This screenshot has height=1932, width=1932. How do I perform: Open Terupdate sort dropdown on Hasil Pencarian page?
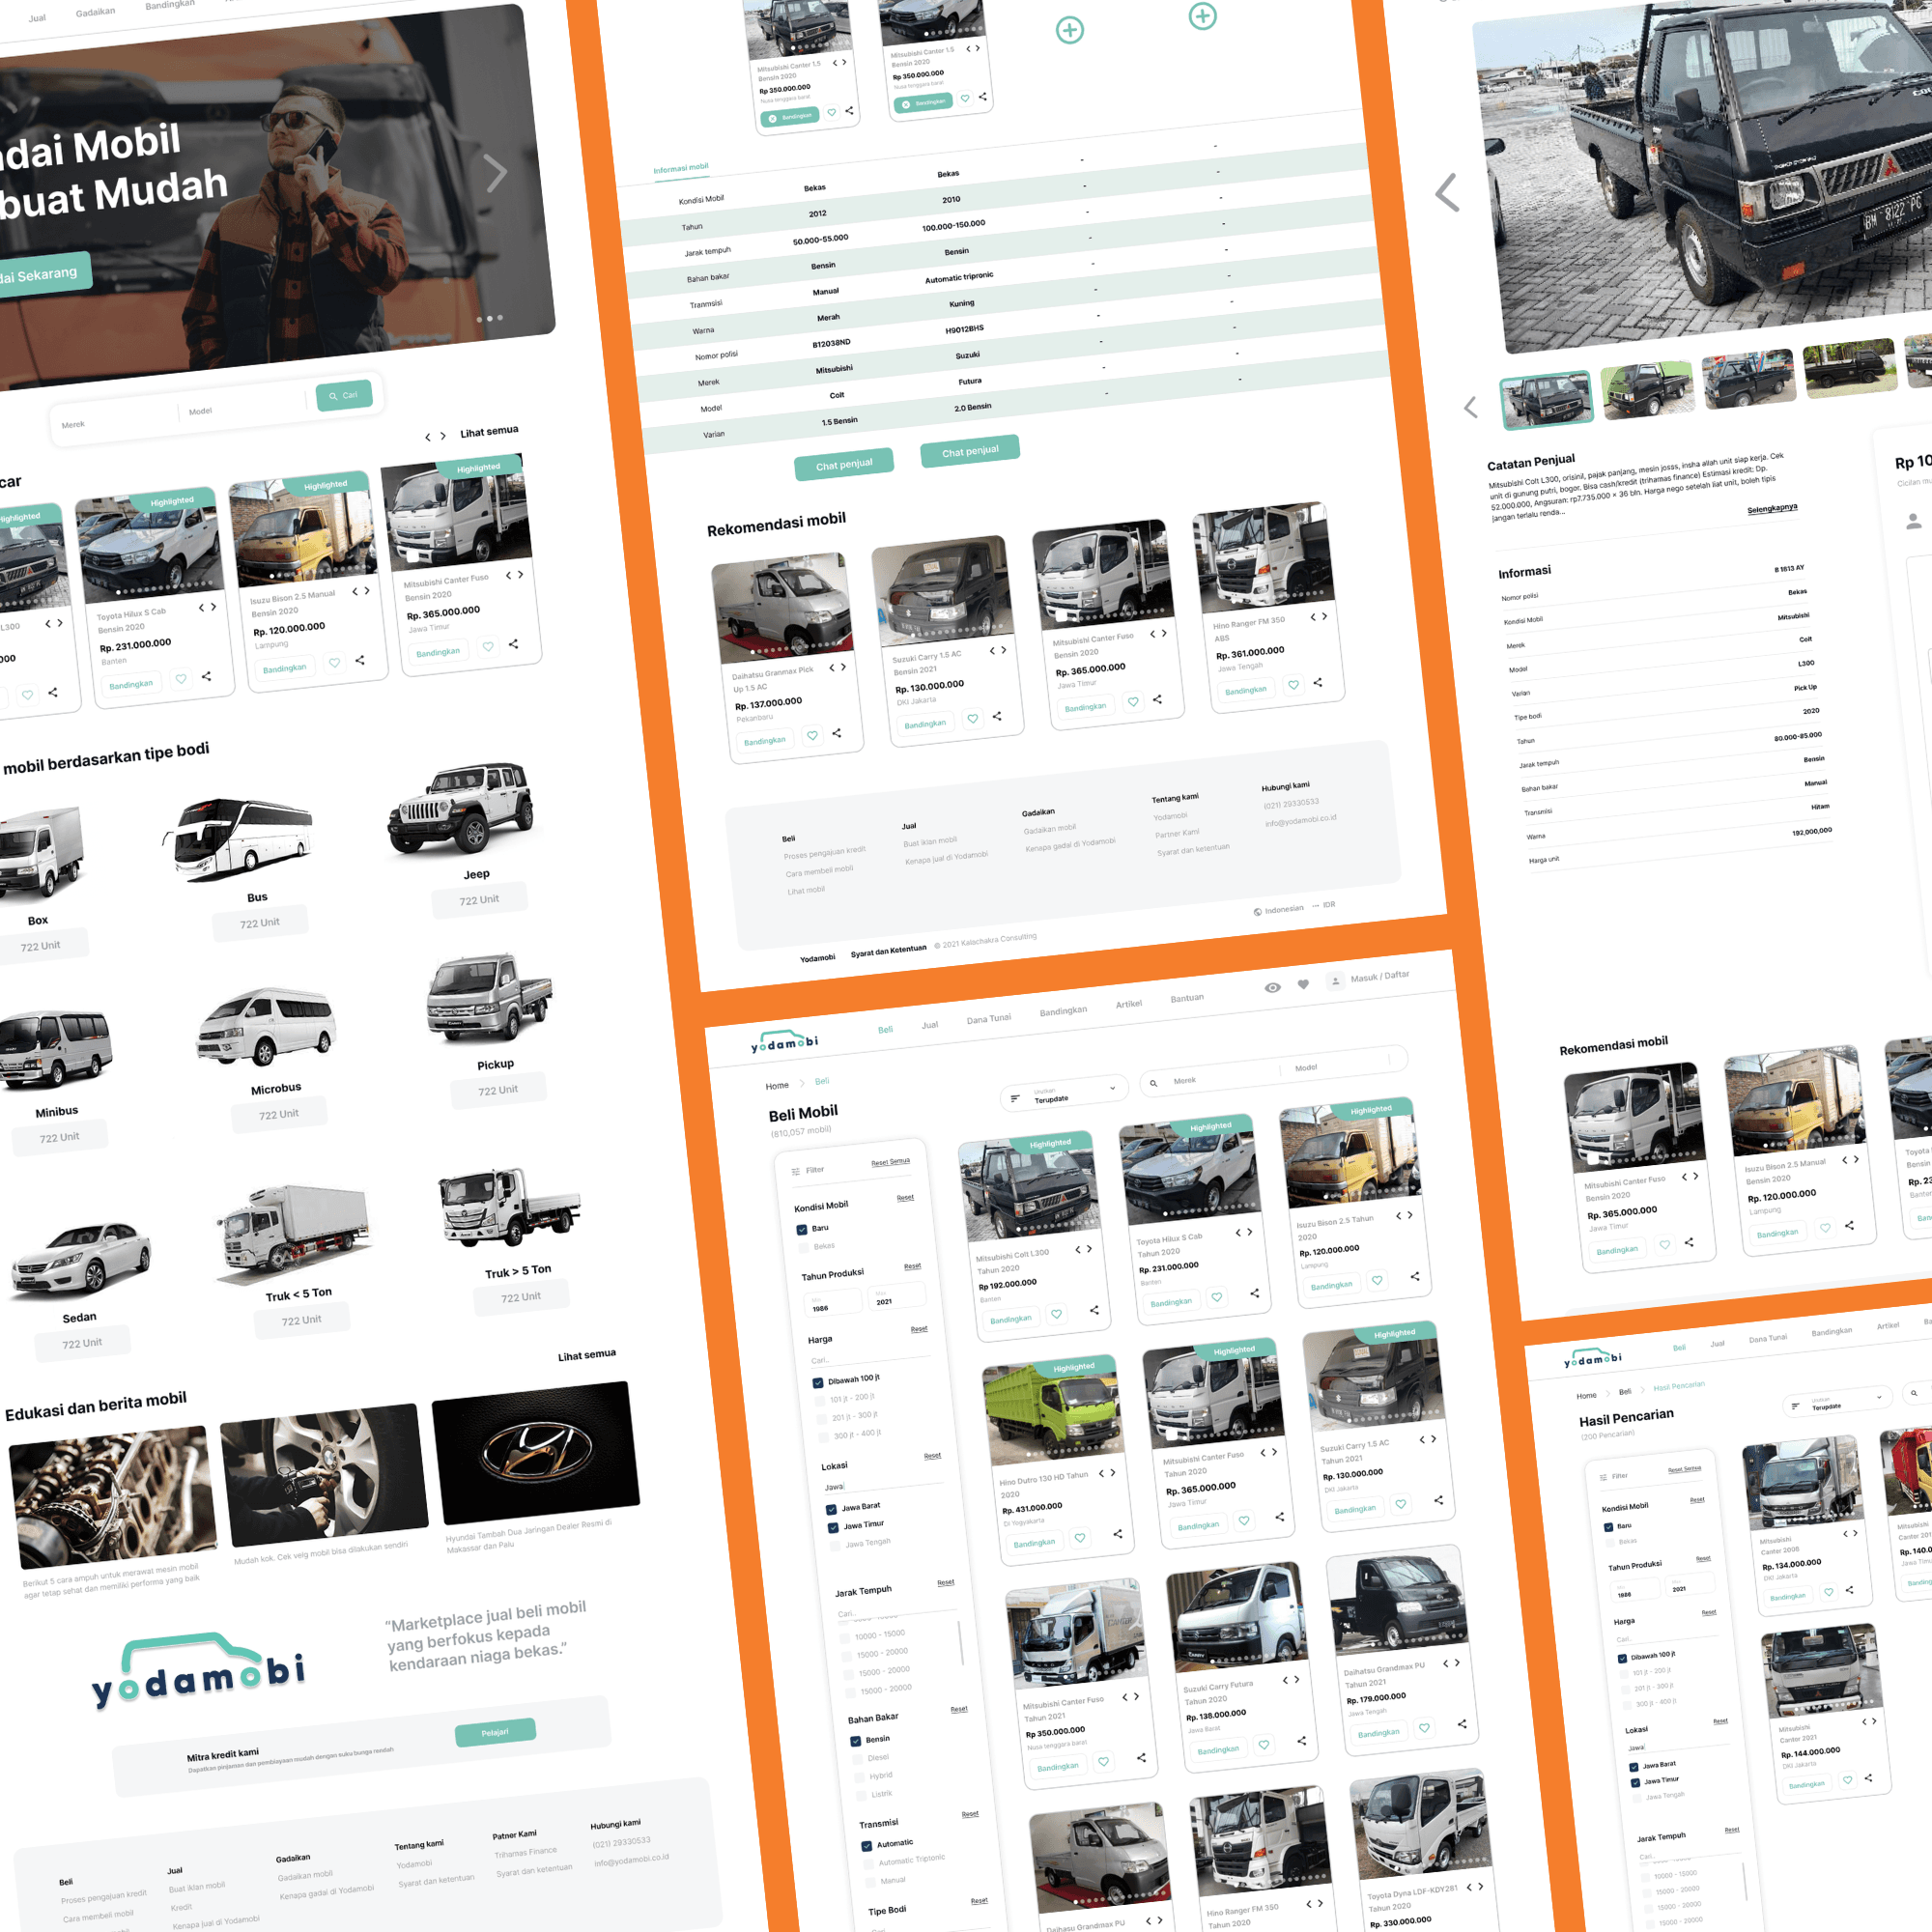1838,1402
